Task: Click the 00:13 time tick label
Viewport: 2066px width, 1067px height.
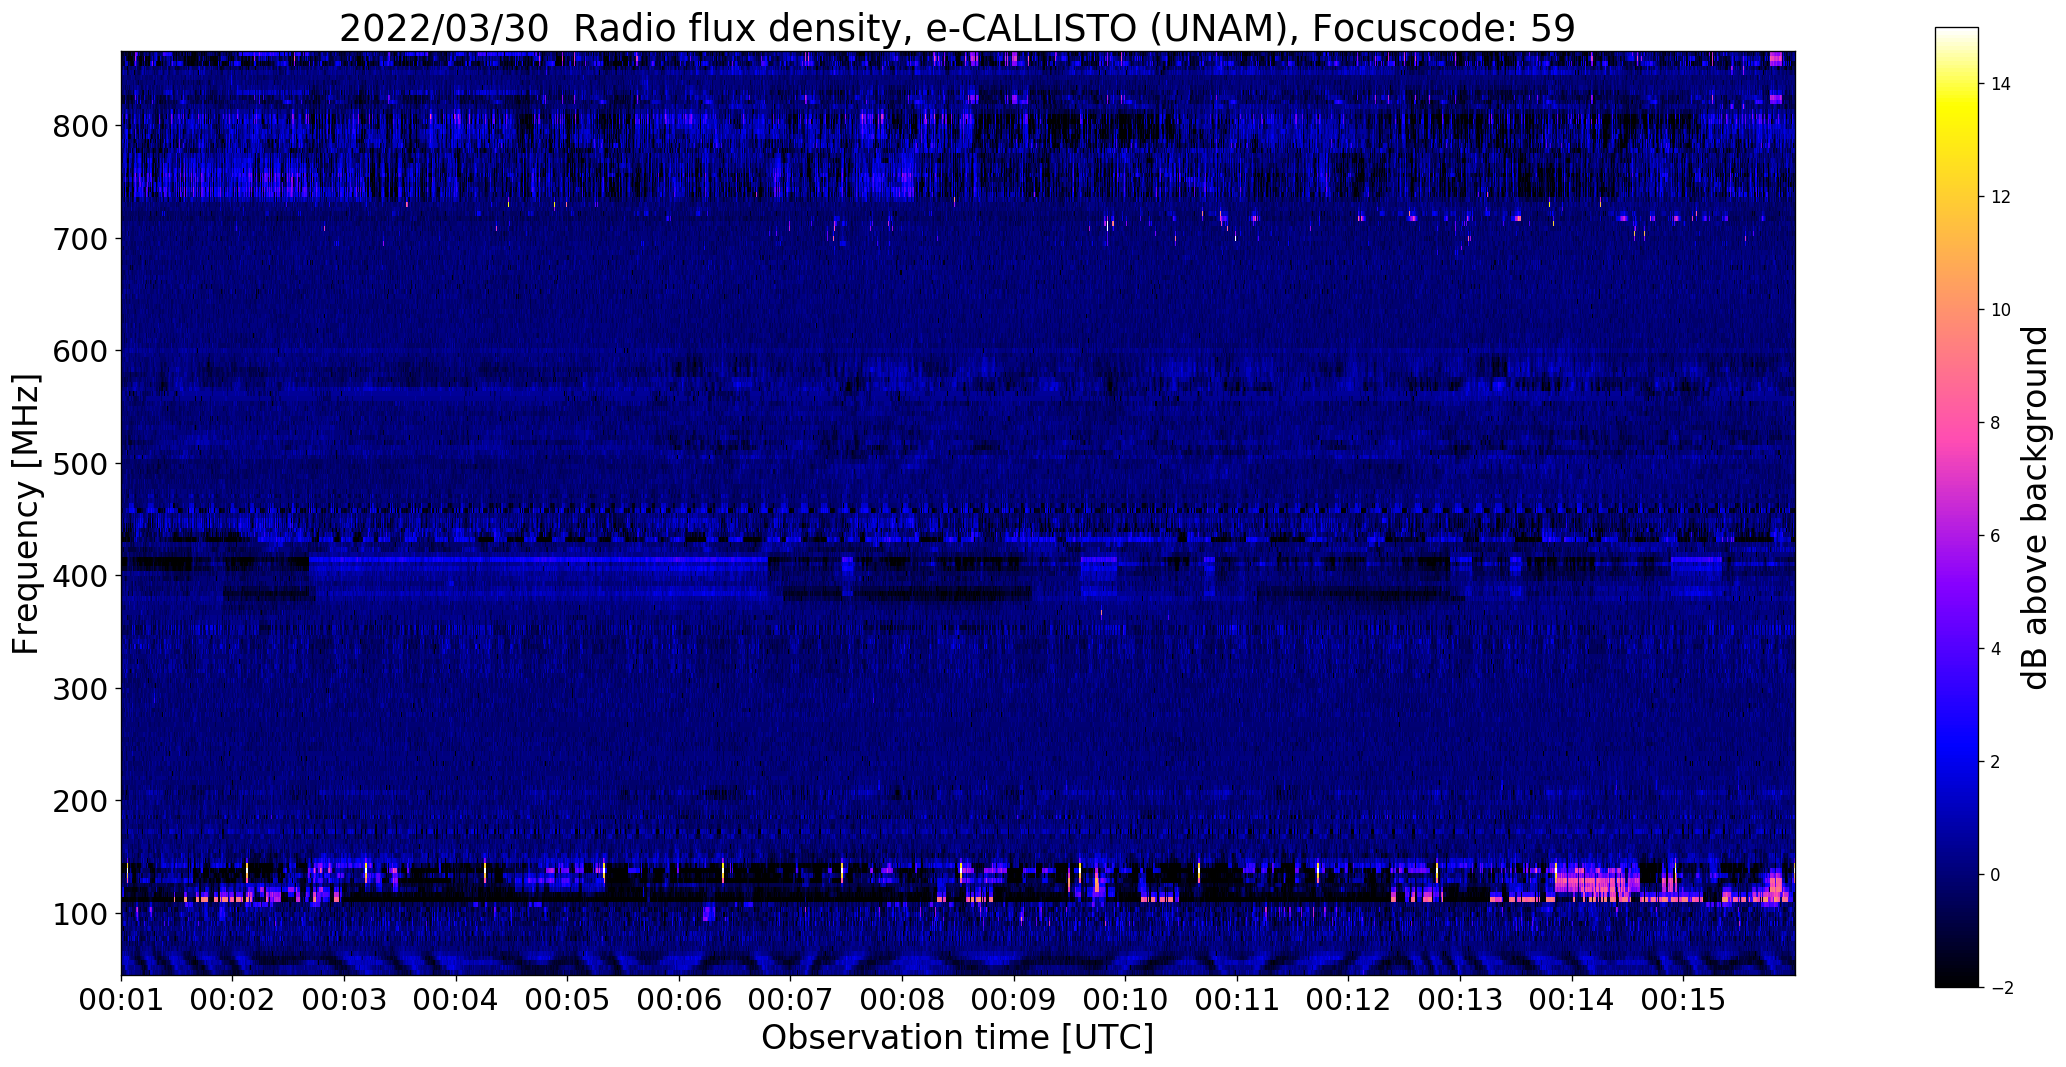Action: 1460,1000
